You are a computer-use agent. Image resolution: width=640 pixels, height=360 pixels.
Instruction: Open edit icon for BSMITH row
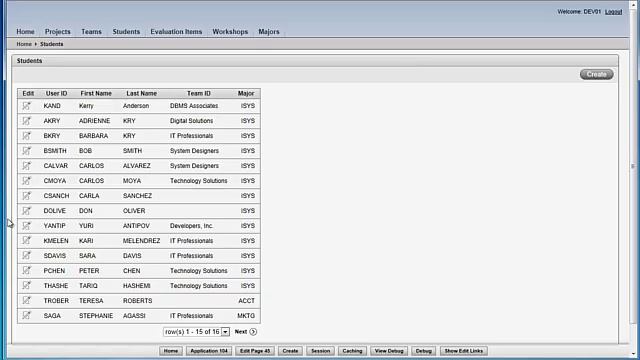[x=27, y=151]
